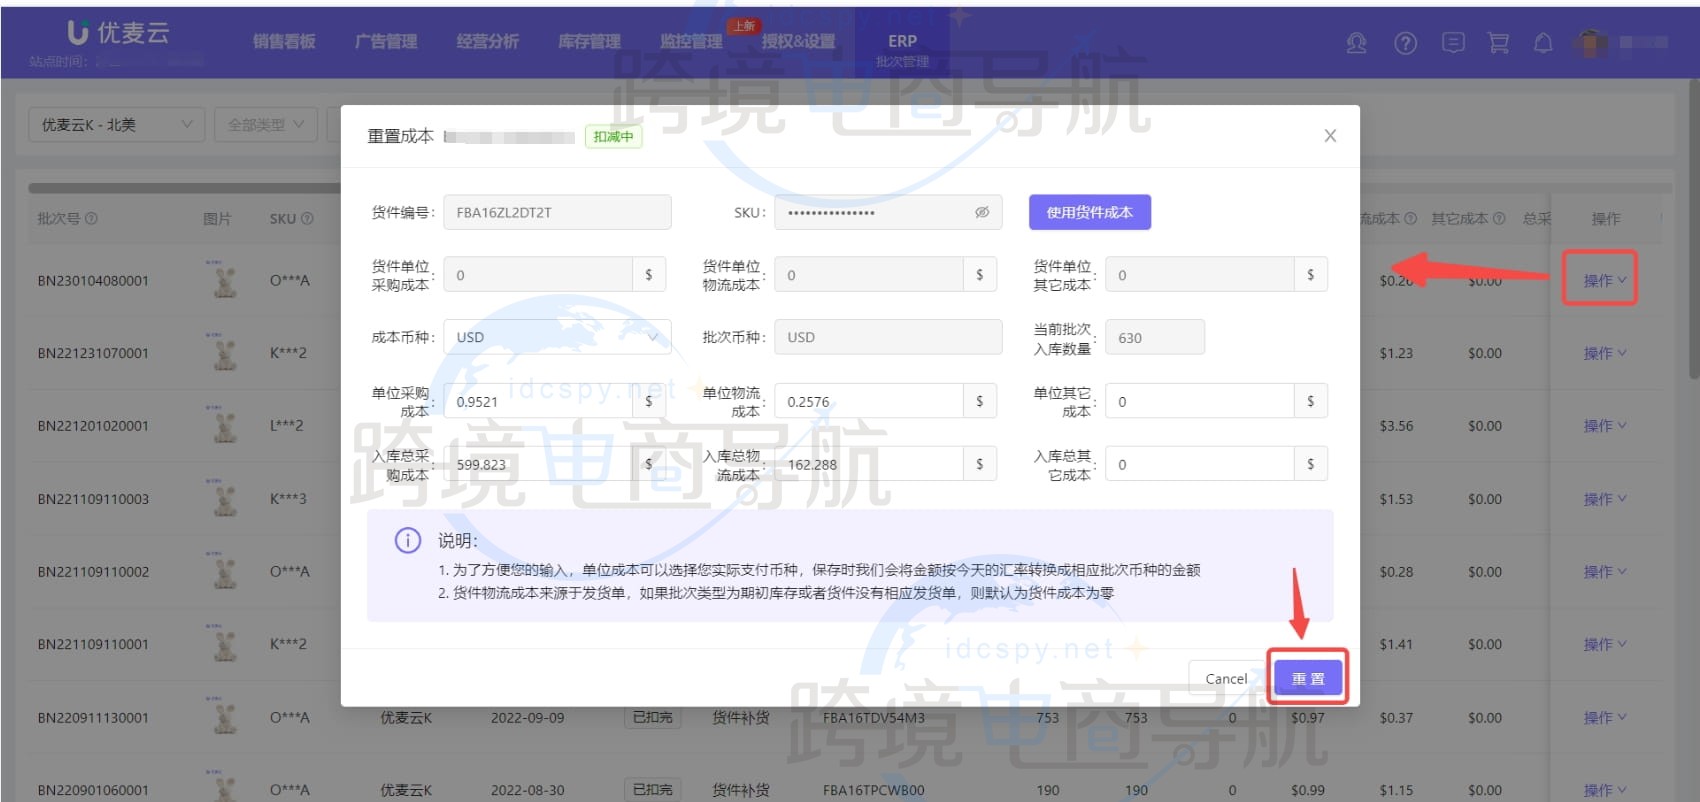1700x802 pixels.
Task: Open product thumbnail for BN230104080001
Action: coord(225,280)
